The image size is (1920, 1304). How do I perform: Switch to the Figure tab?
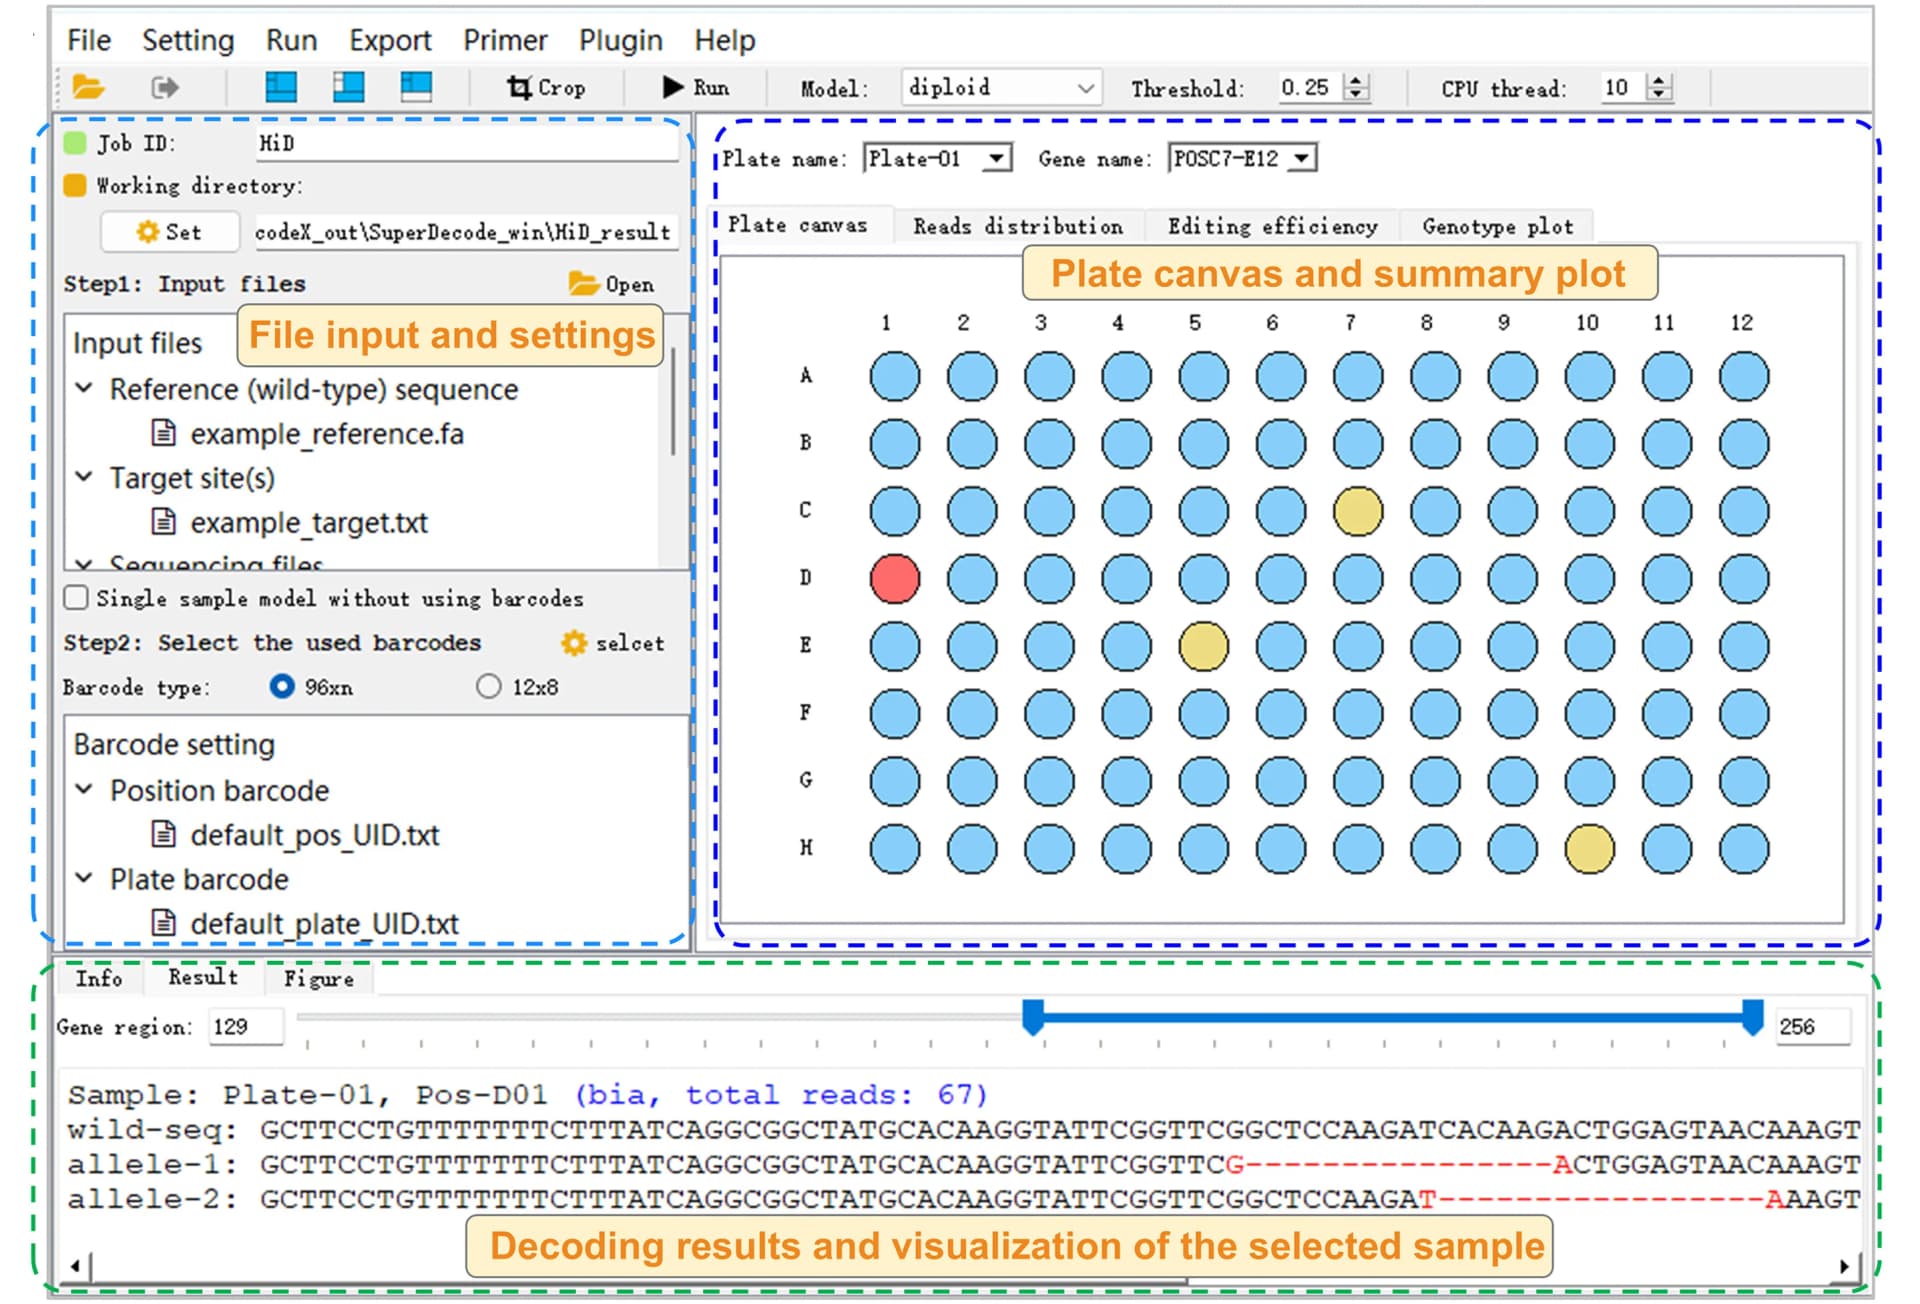[319, 978]
